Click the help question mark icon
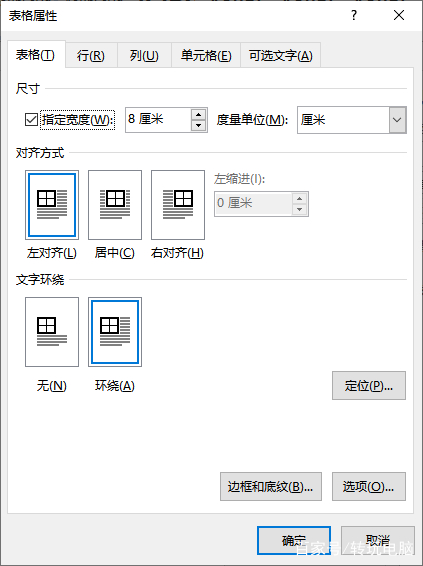 (354, 16)
